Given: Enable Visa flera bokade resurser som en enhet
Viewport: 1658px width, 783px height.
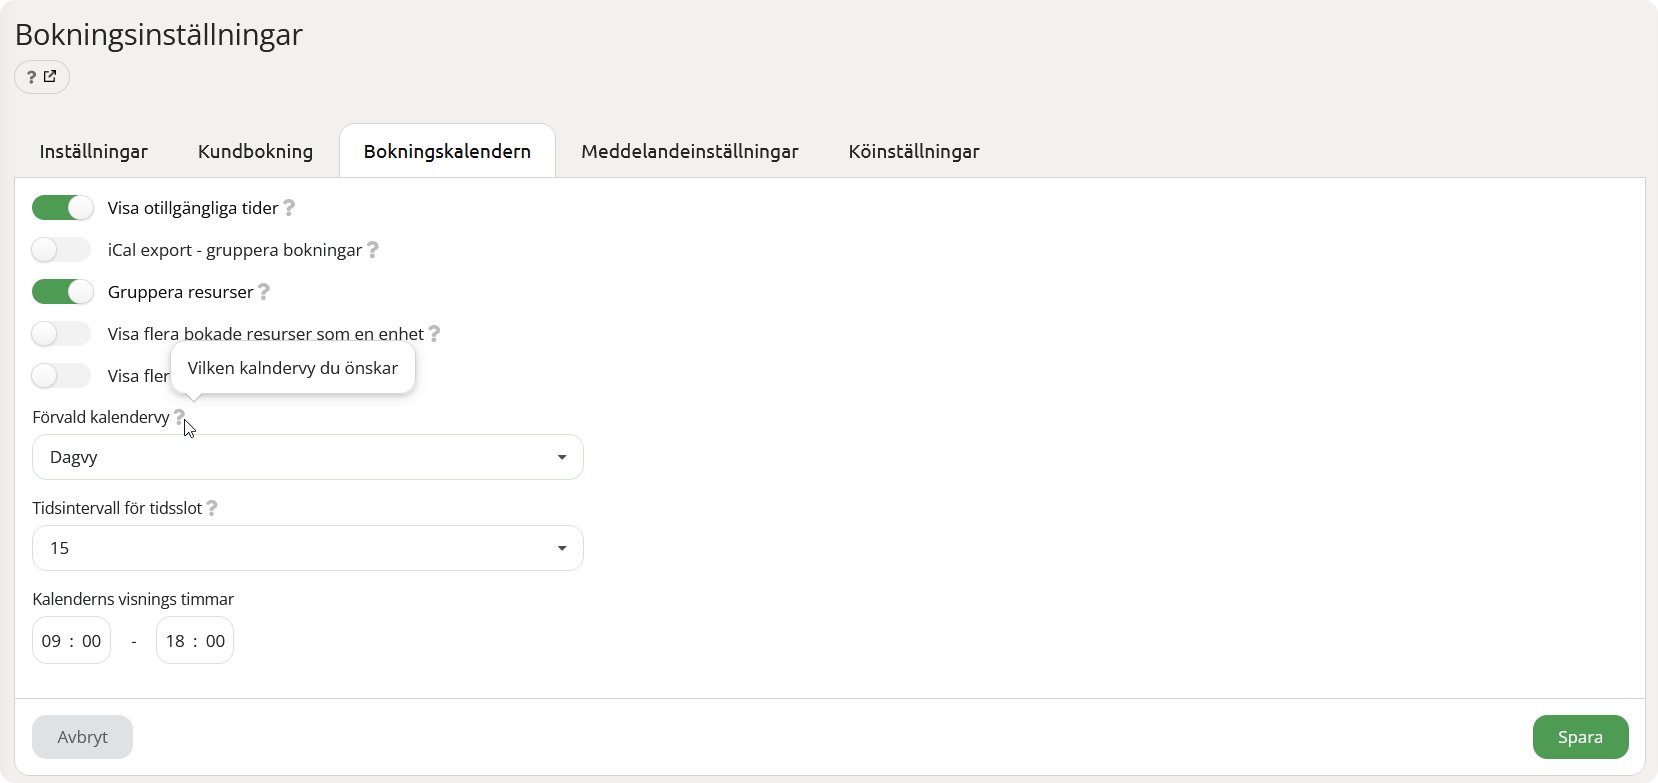Looking at the screenshot, I should (x=62, y=333).
